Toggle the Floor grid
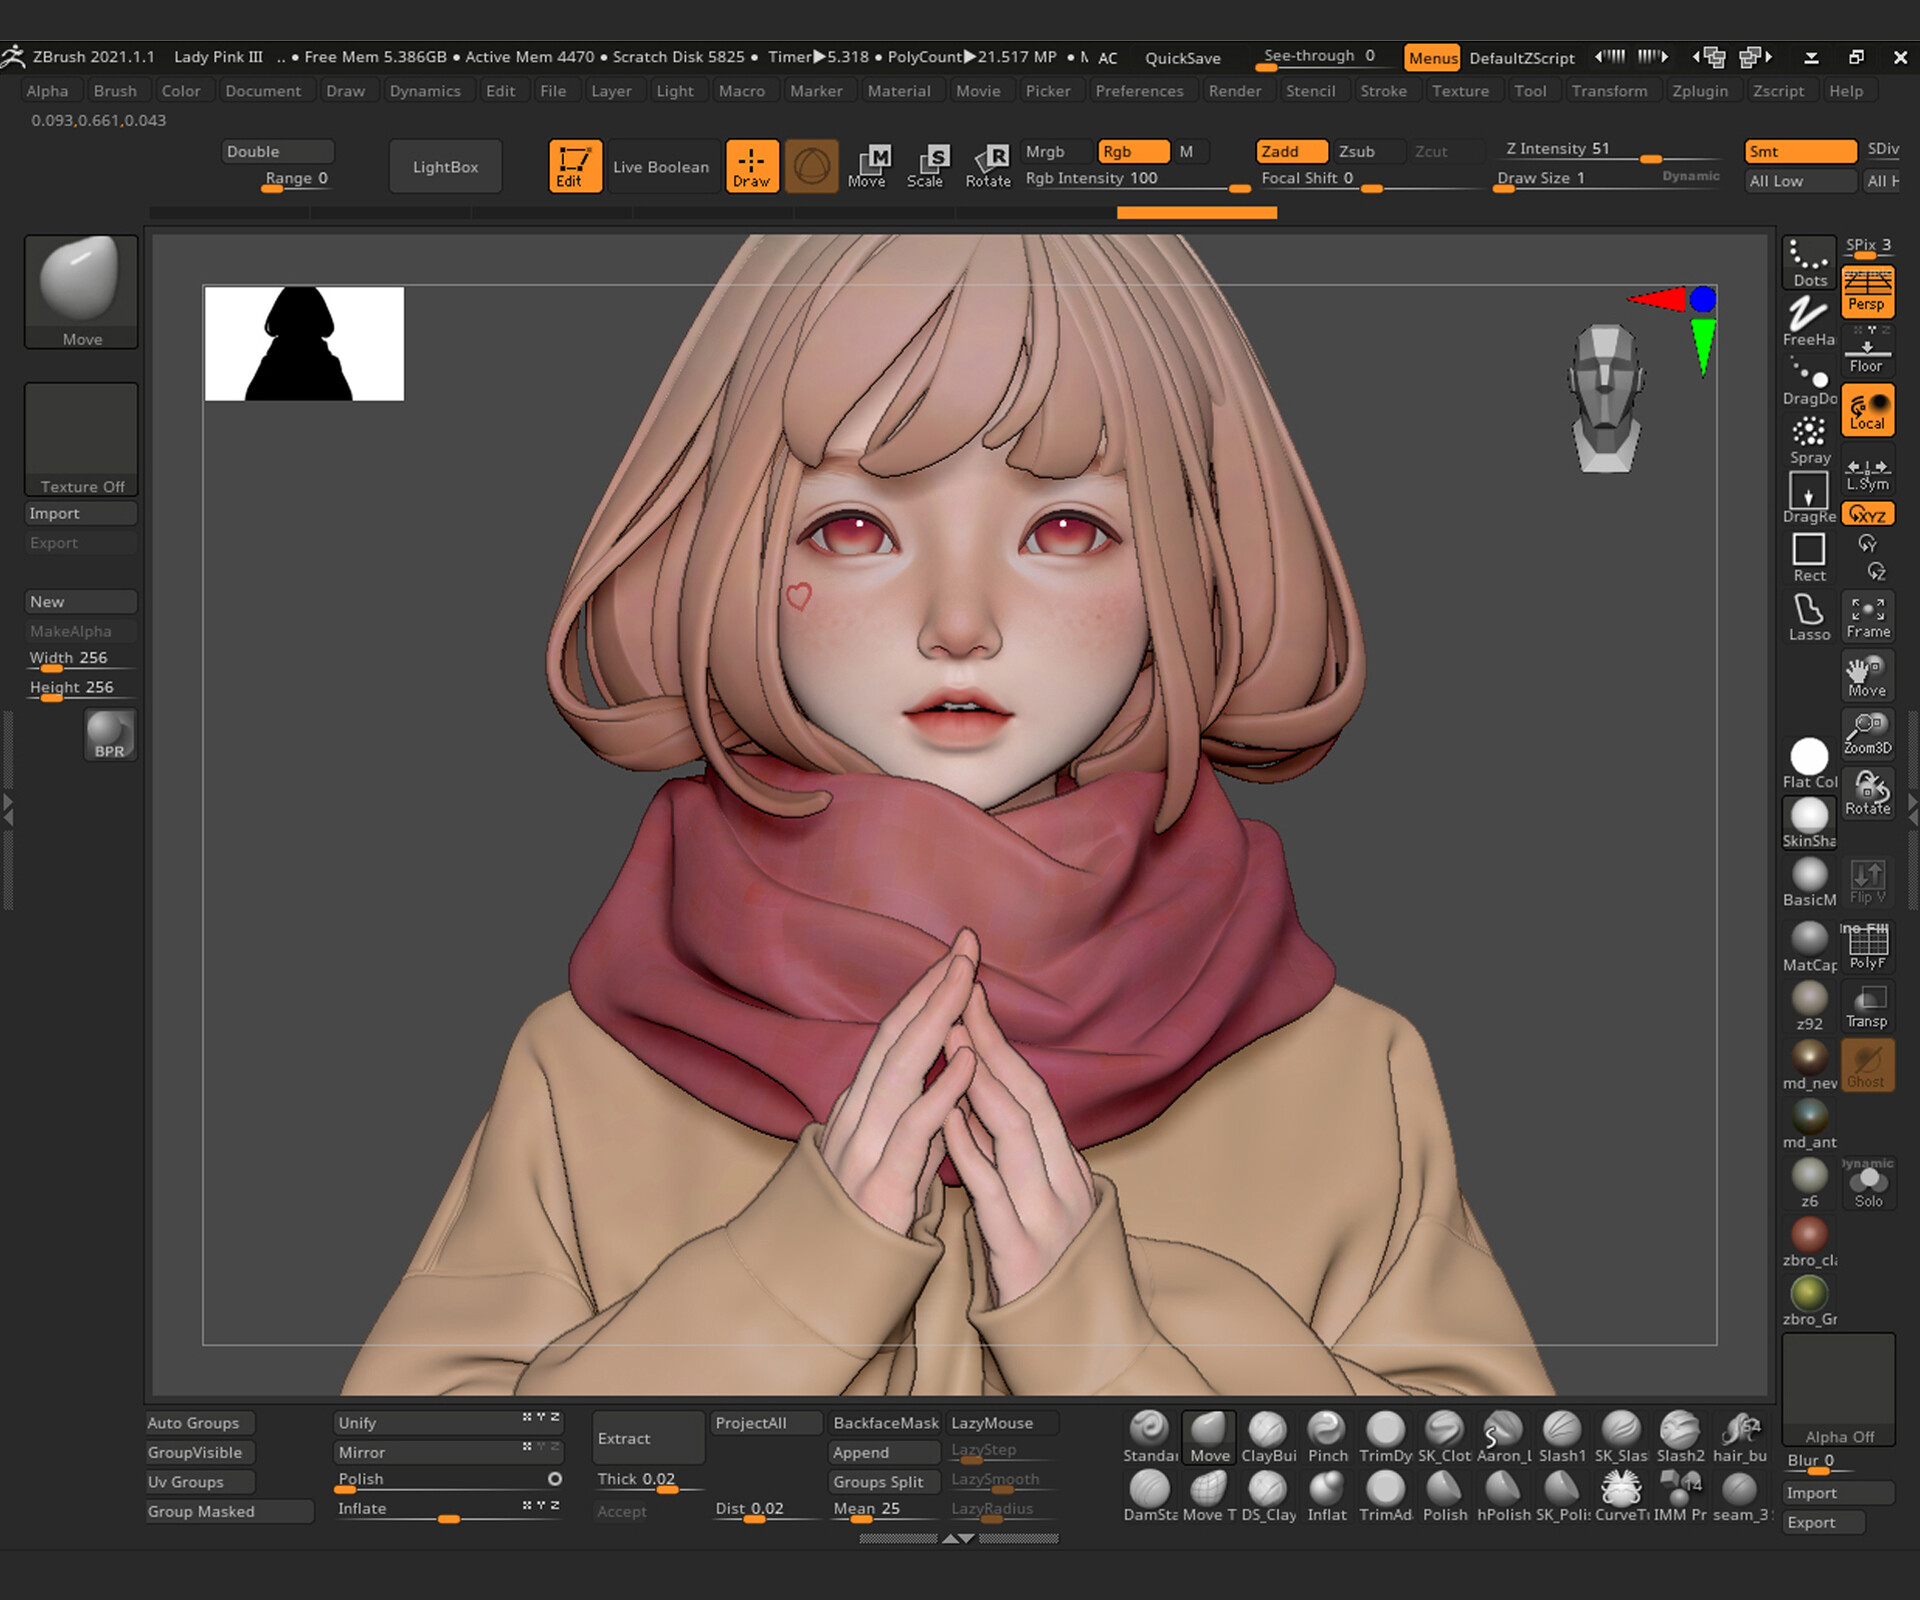1920x1600 pixels. 1868,351
